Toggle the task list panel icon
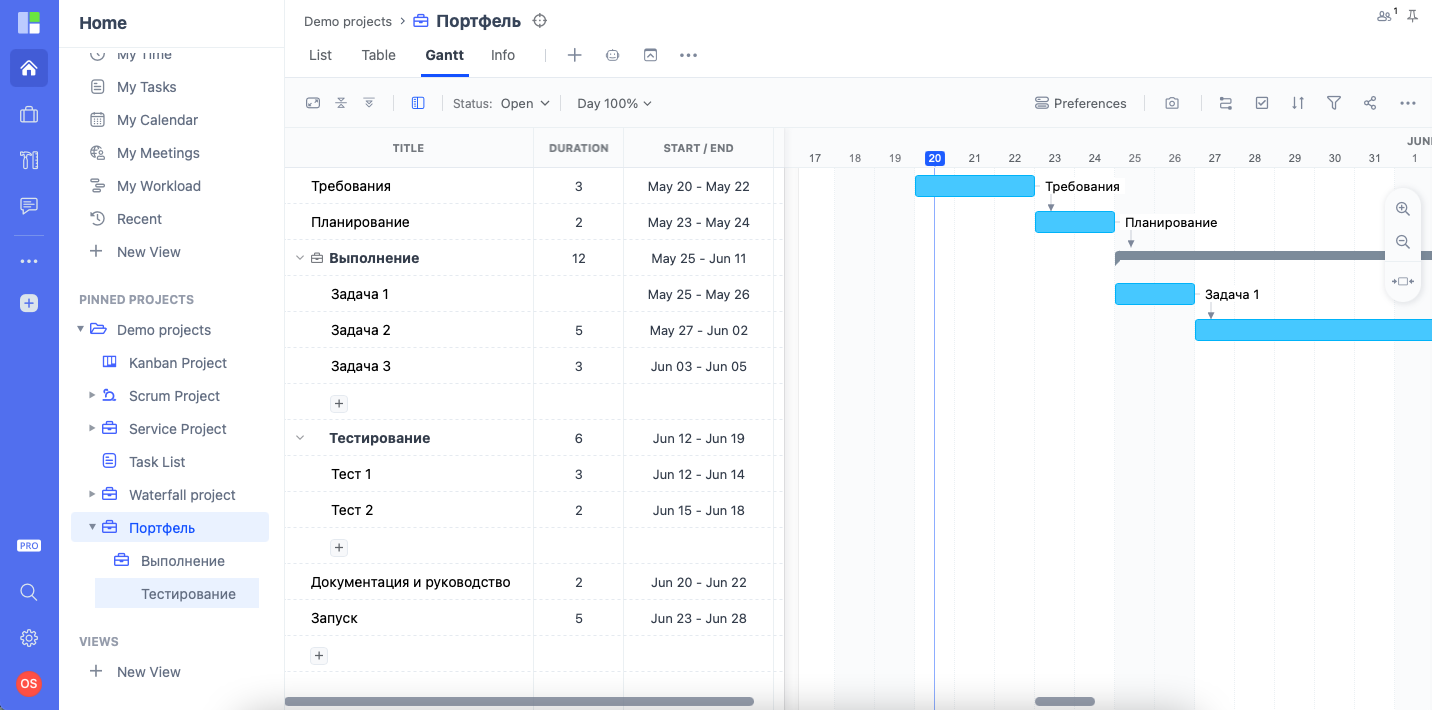This screenshot has width=1432, height=710. coord(418,103)
